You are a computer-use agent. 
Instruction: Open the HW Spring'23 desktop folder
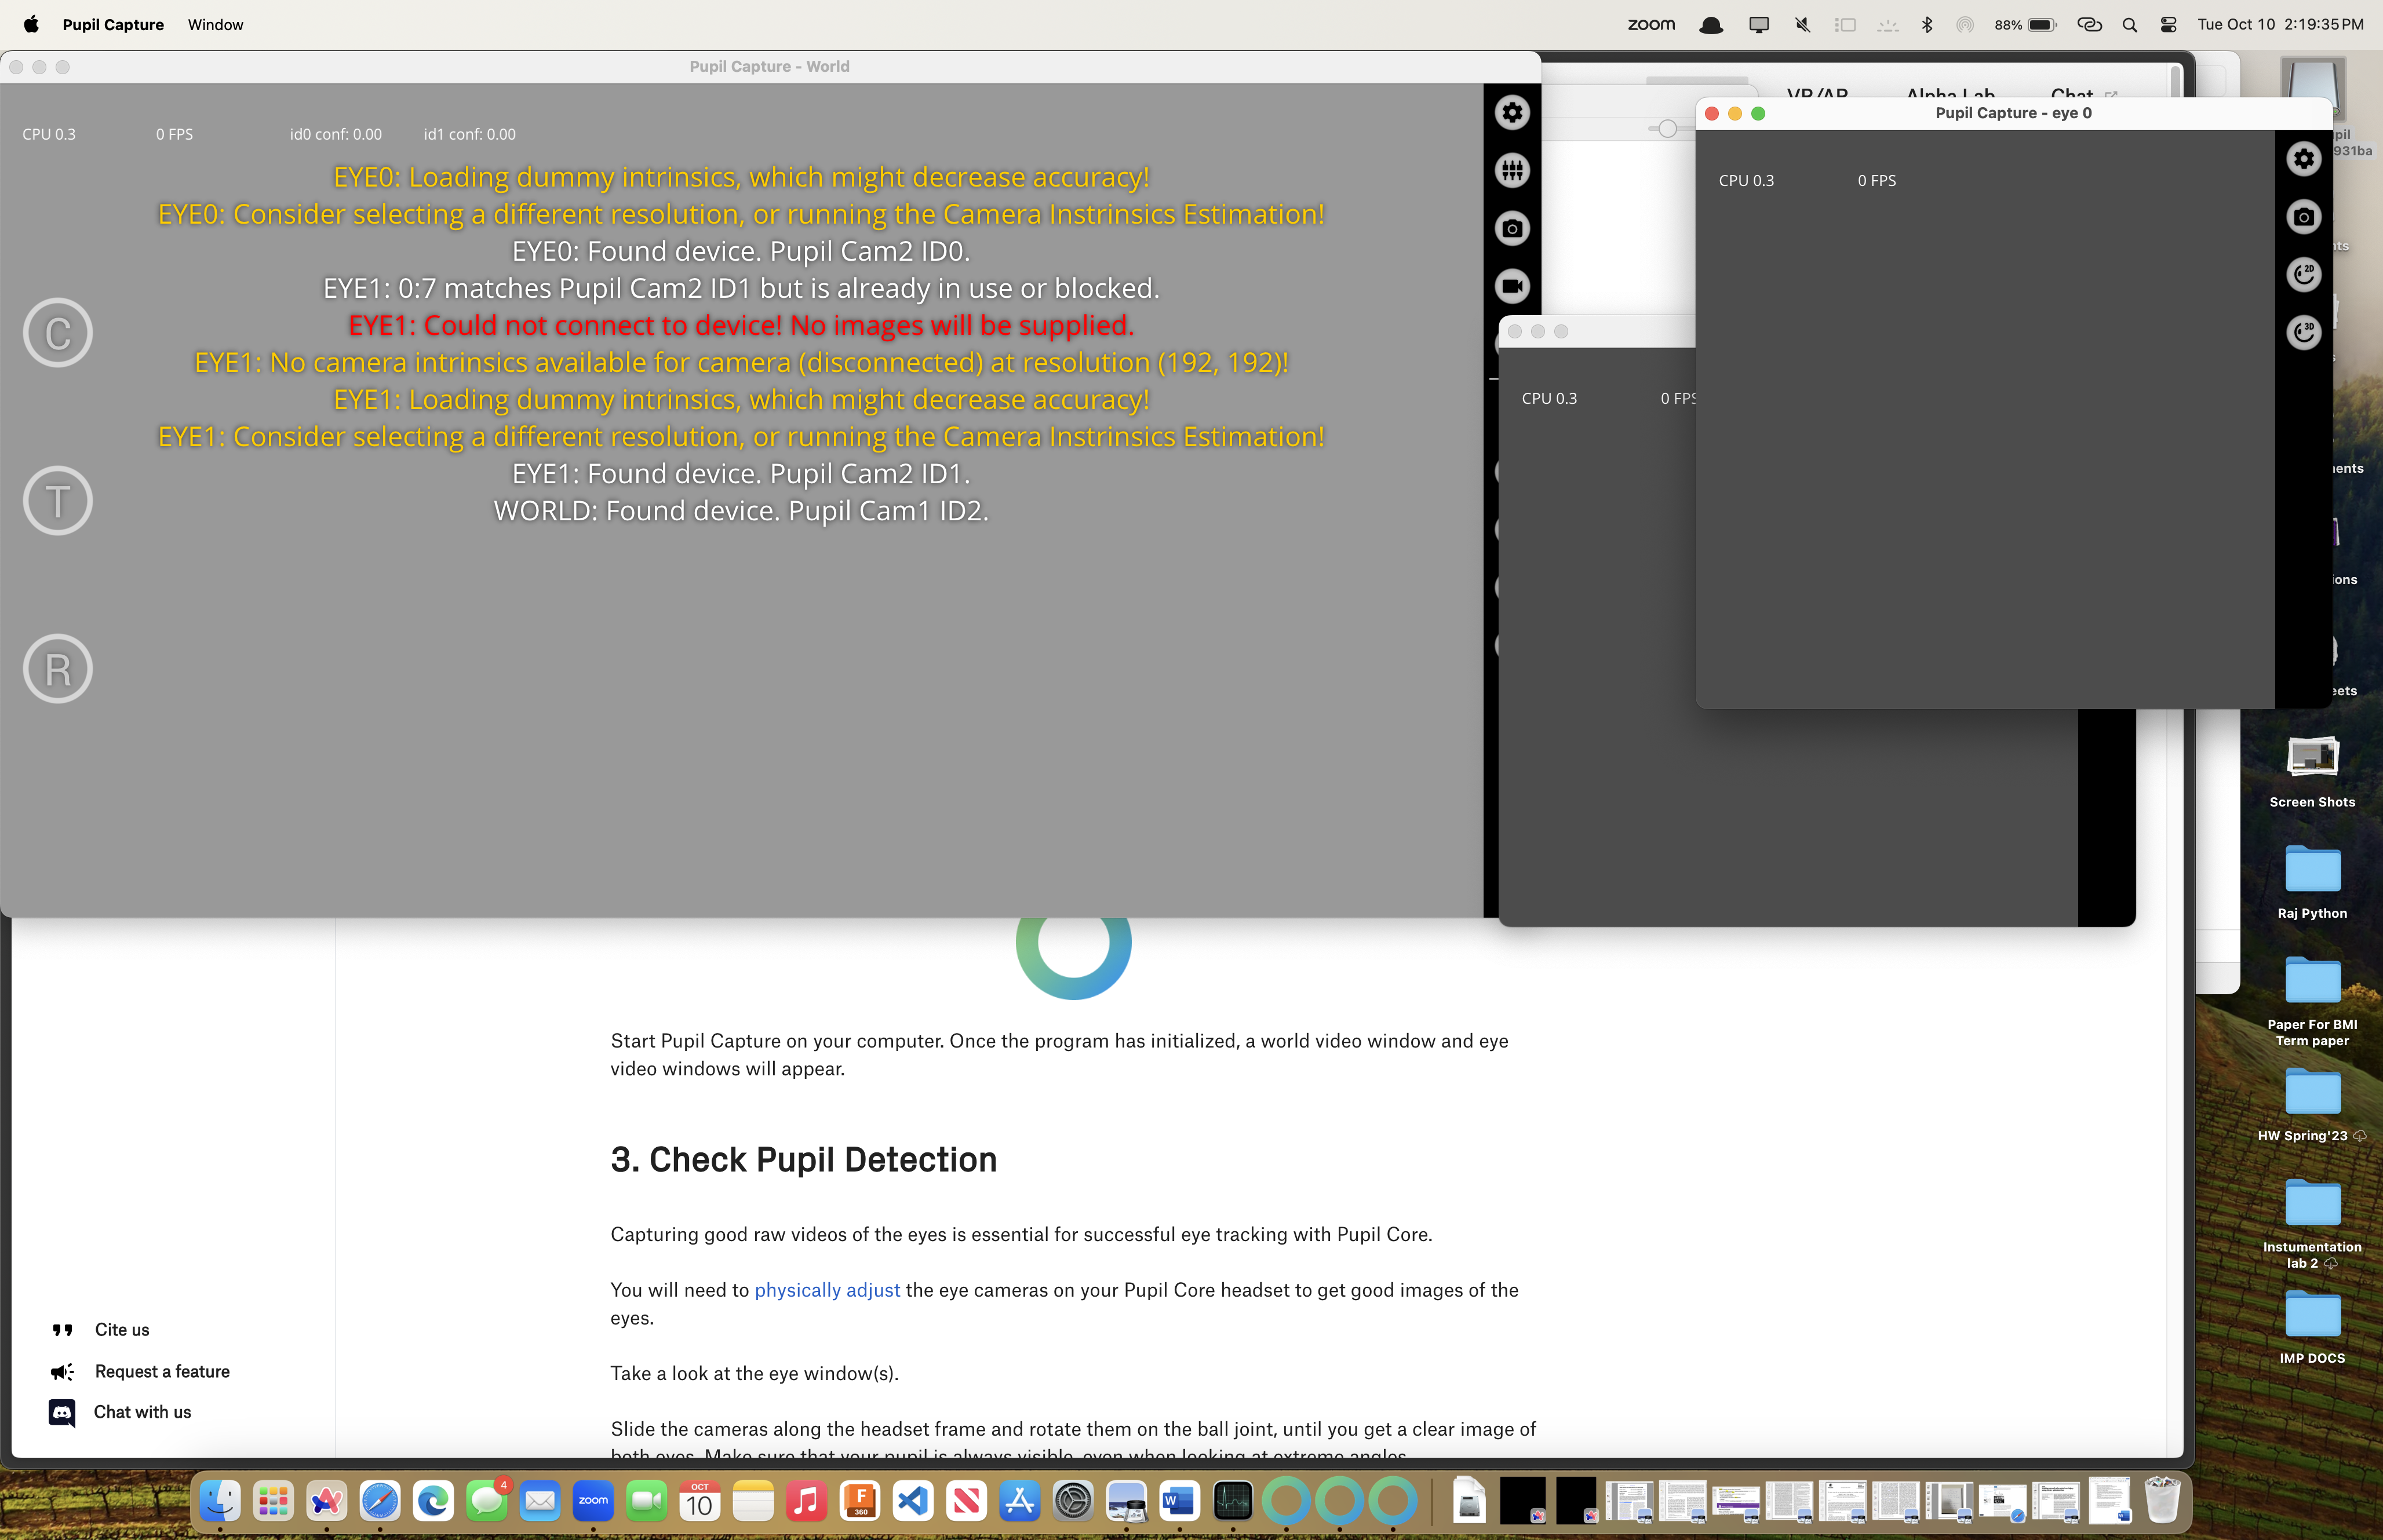pos(2312,1105)
